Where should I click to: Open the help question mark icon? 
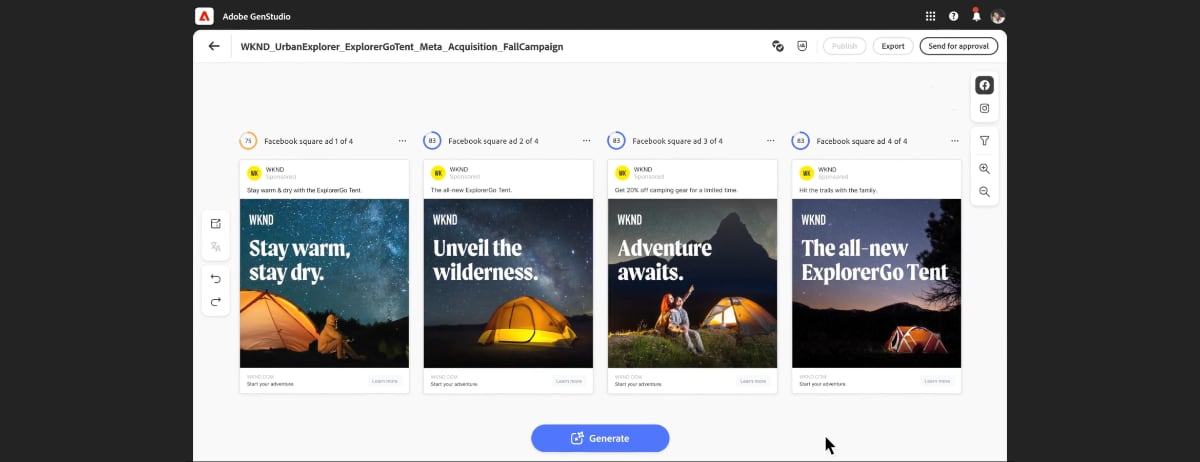tap(953, 16)
